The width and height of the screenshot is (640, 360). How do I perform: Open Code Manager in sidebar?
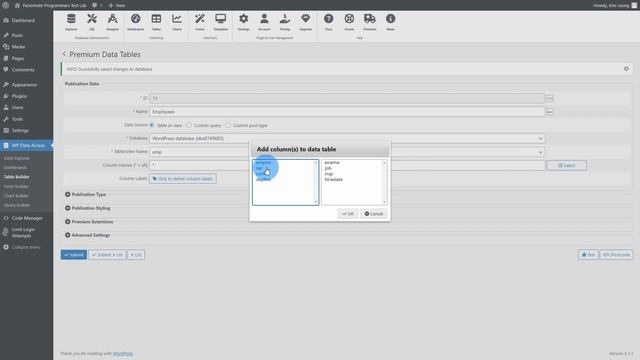[x=27, y=218]
